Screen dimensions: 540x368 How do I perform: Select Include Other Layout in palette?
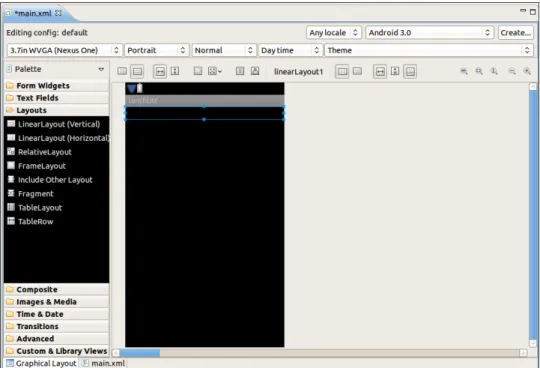tap(57, 180)
